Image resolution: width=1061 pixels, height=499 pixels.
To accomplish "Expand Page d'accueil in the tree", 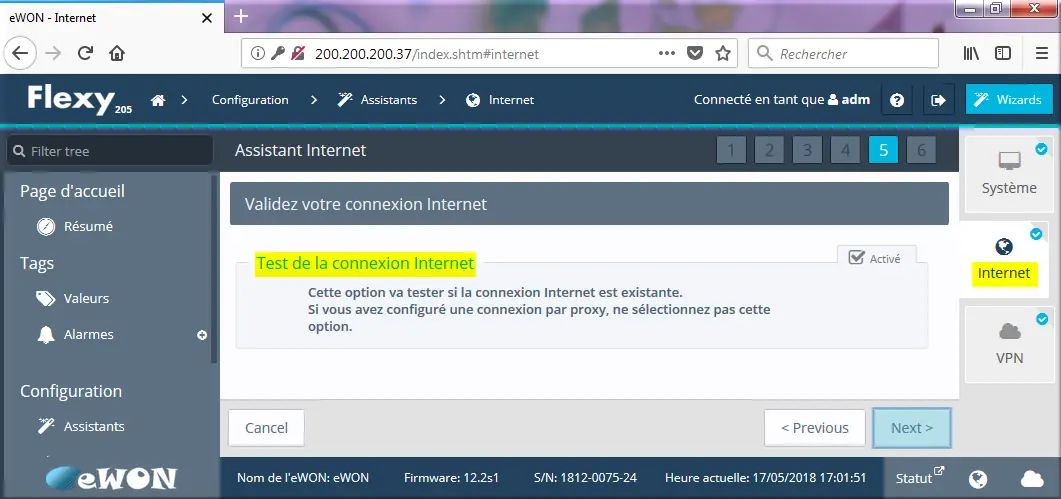I will pyautogui.click(x=72, y=191).
